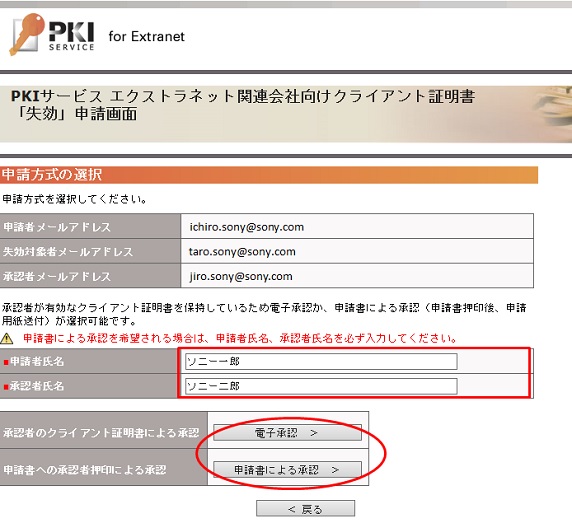Click the 失効対象者メールアドレス label cell
The width and height of the screenshot is (572, 523).
point(90,251)
